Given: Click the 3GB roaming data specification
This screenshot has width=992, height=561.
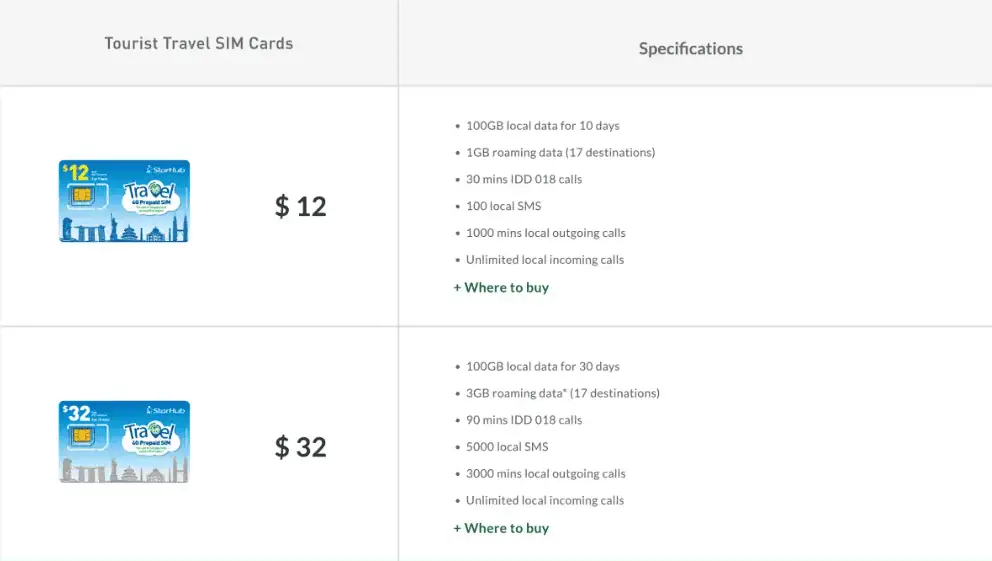Looking at the screenshot, I should coord(562,394).
